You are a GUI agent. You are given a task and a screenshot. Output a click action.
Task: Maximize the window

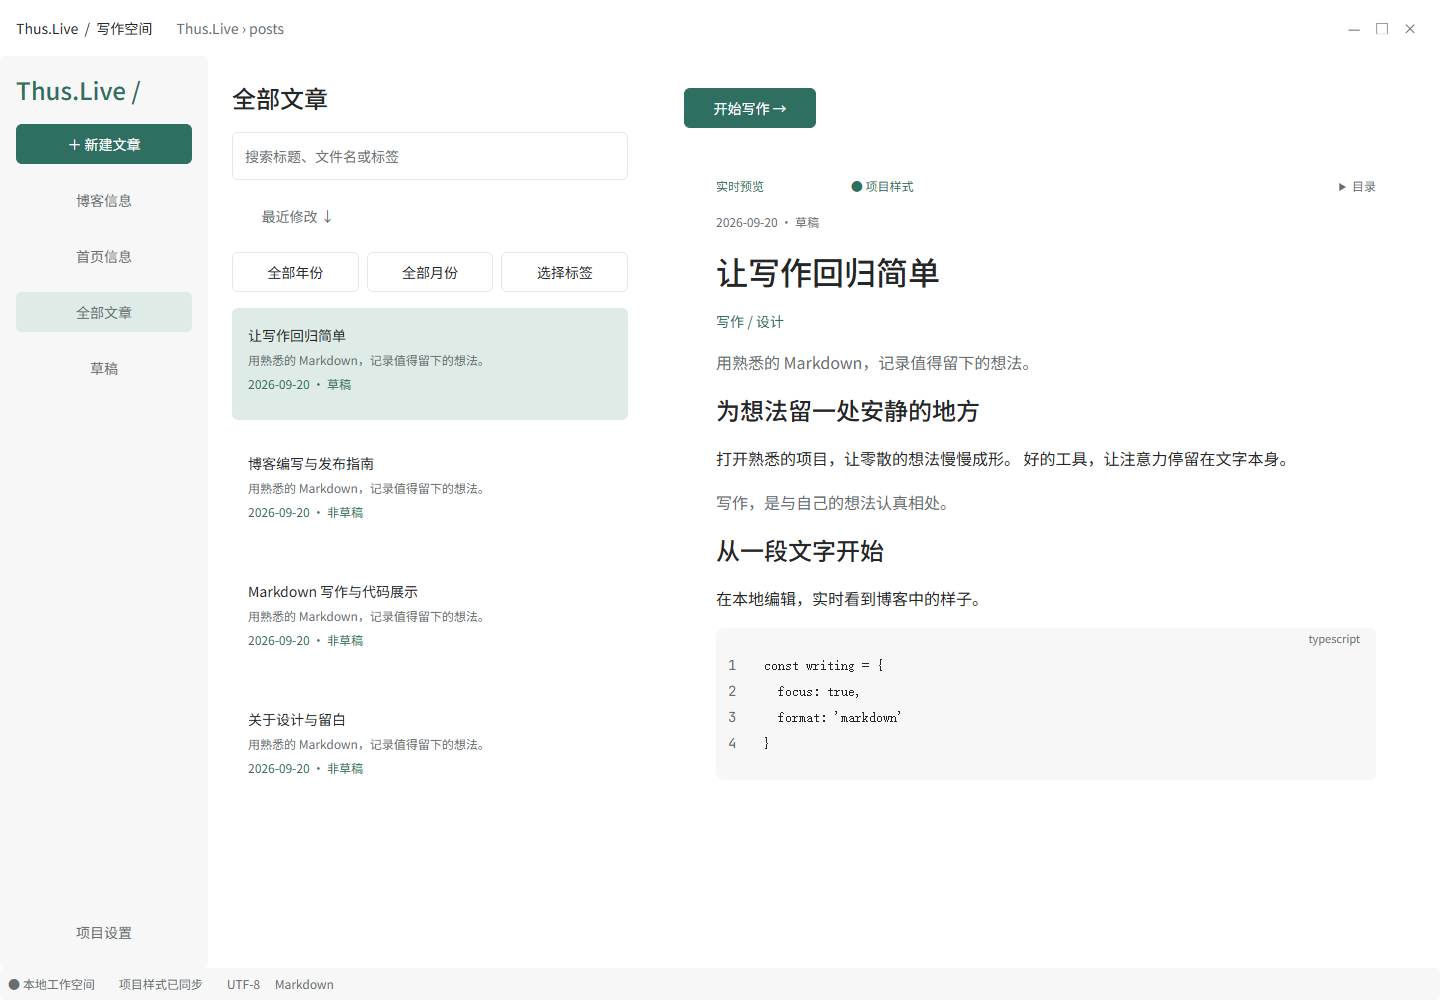1382,29
